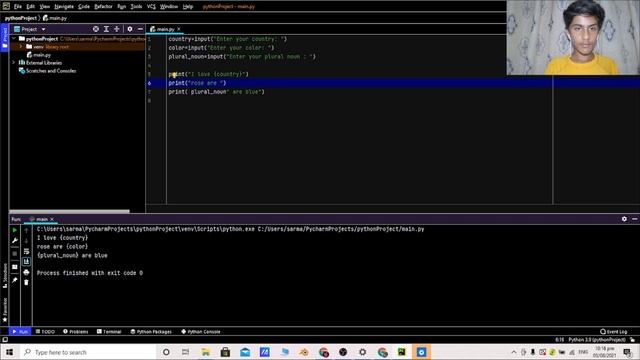640x360 pixels.
Task: Open Project panel settings gear
Action: pos(130,29)
